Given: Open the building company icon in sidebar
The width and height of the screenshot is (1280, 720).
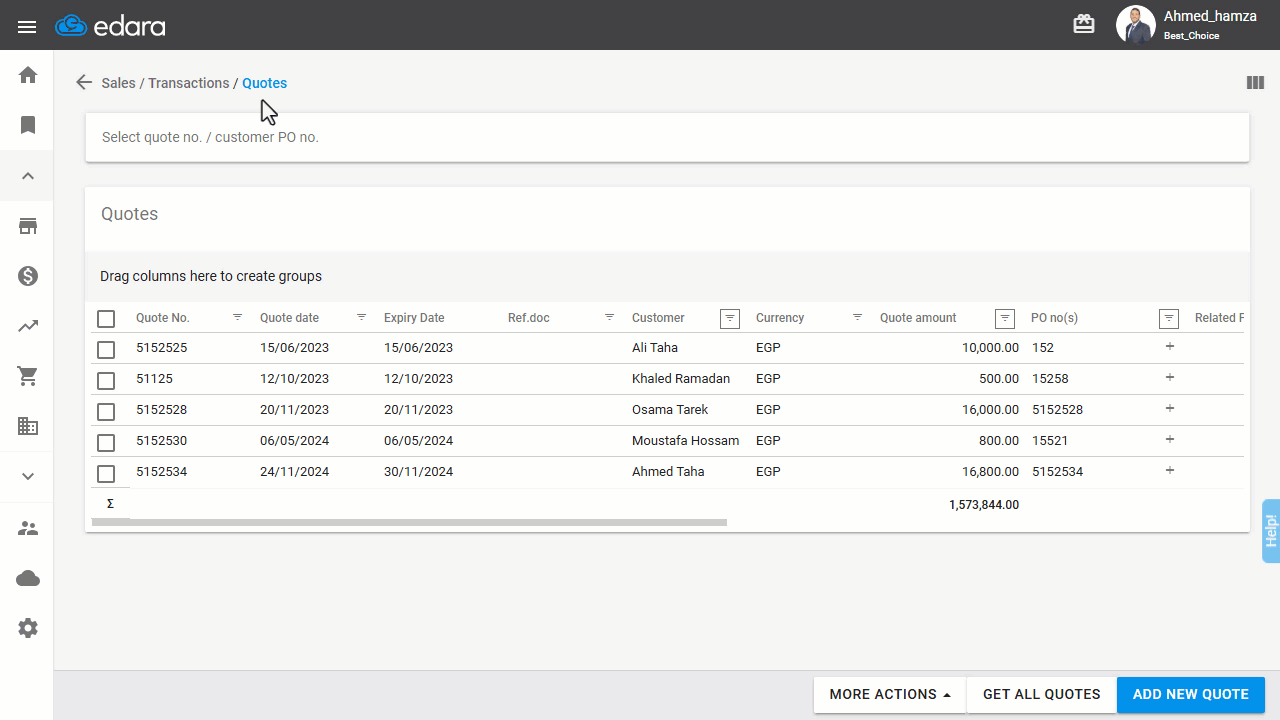Looking at the screenshot, I should 28,426.
